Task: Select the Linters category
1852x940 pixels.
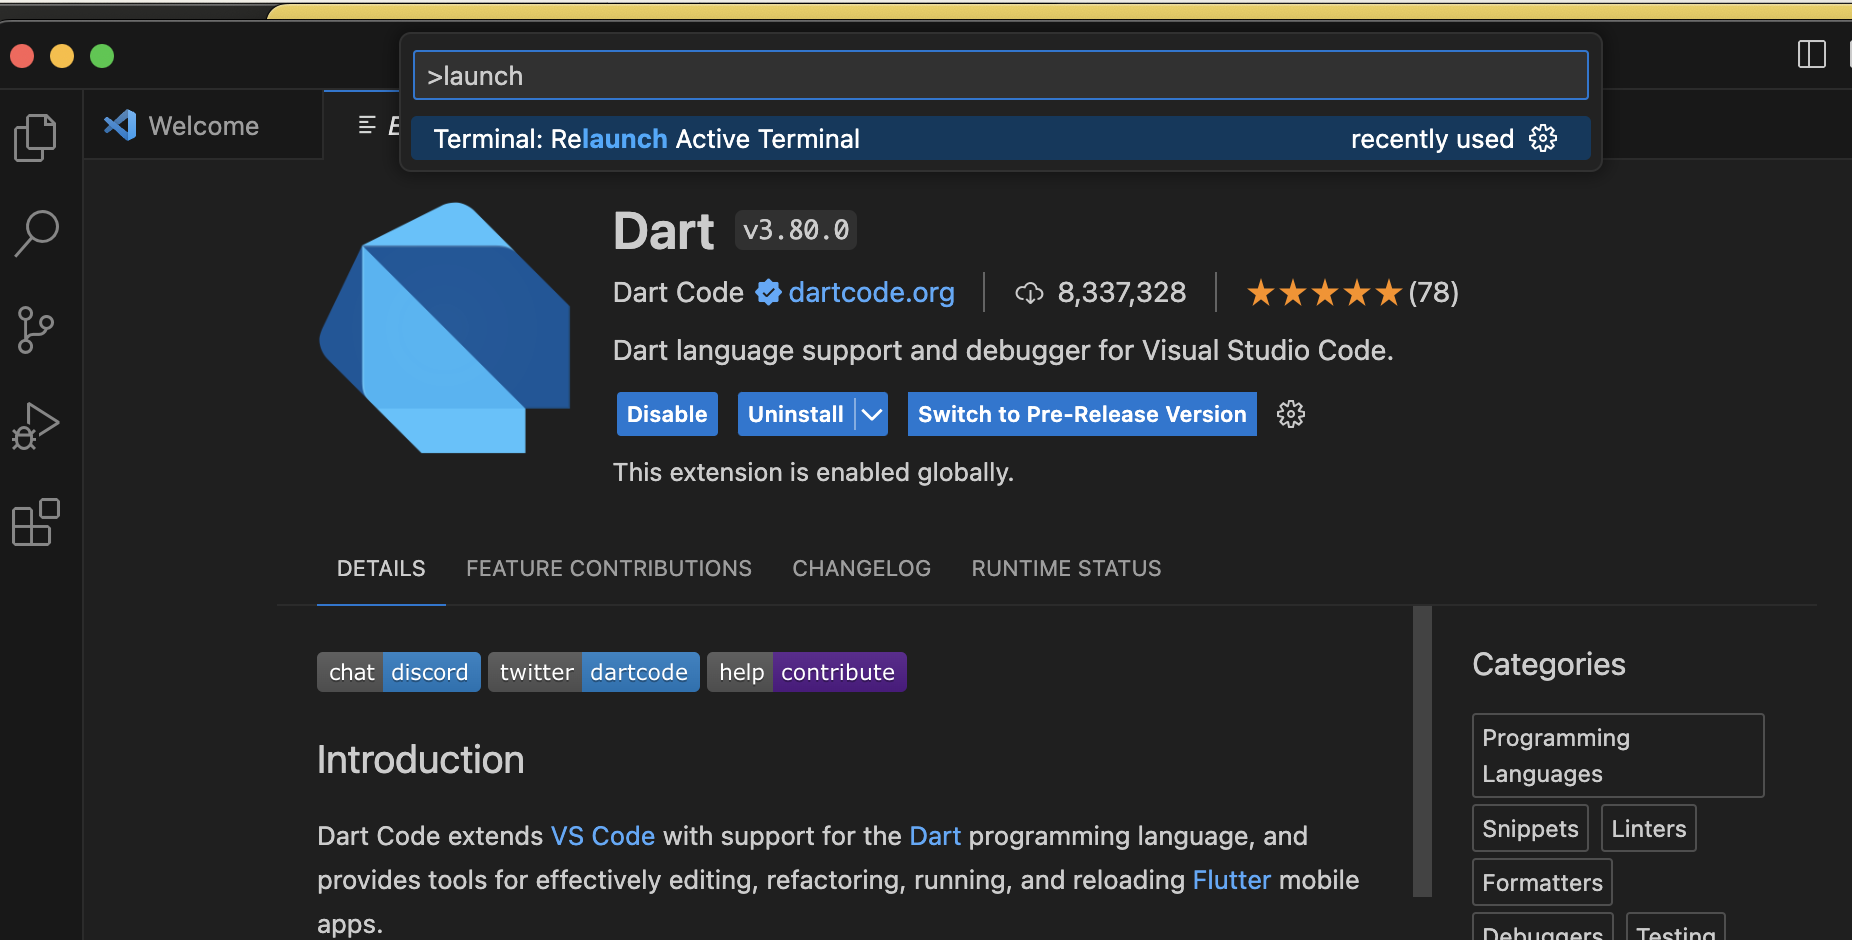Action: tap(1649, 828)
